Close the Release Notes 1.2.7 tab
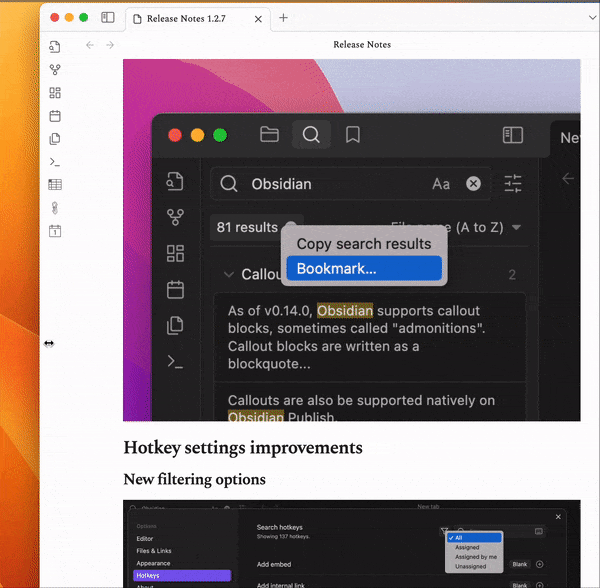 click(x=258, y=19)
